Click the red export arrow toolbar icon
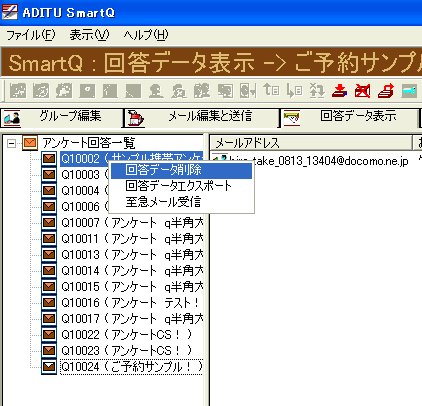This screenshot has height=406, width=422. click(x=386, y=90)
